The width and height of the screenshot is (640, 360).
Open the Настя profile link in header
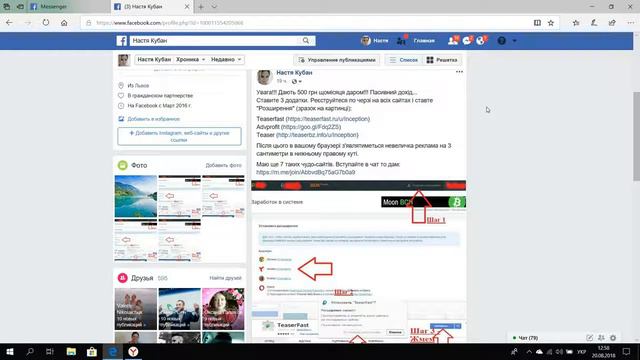click(x=375, y=40)
